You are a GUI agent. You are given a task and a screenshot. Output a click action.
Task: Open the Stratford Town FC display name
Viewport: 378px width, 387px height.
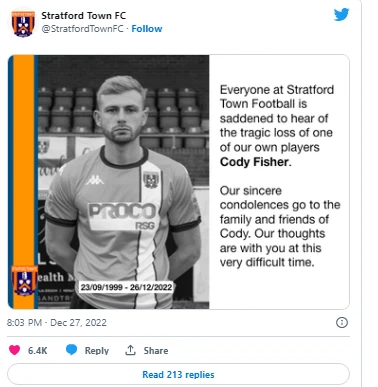(83, 15)
